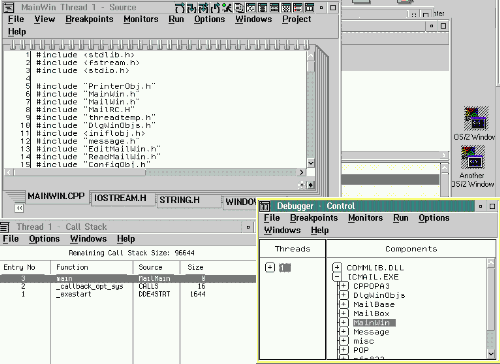Click the Step Return toolbar icon

click(x=215, y=7)
